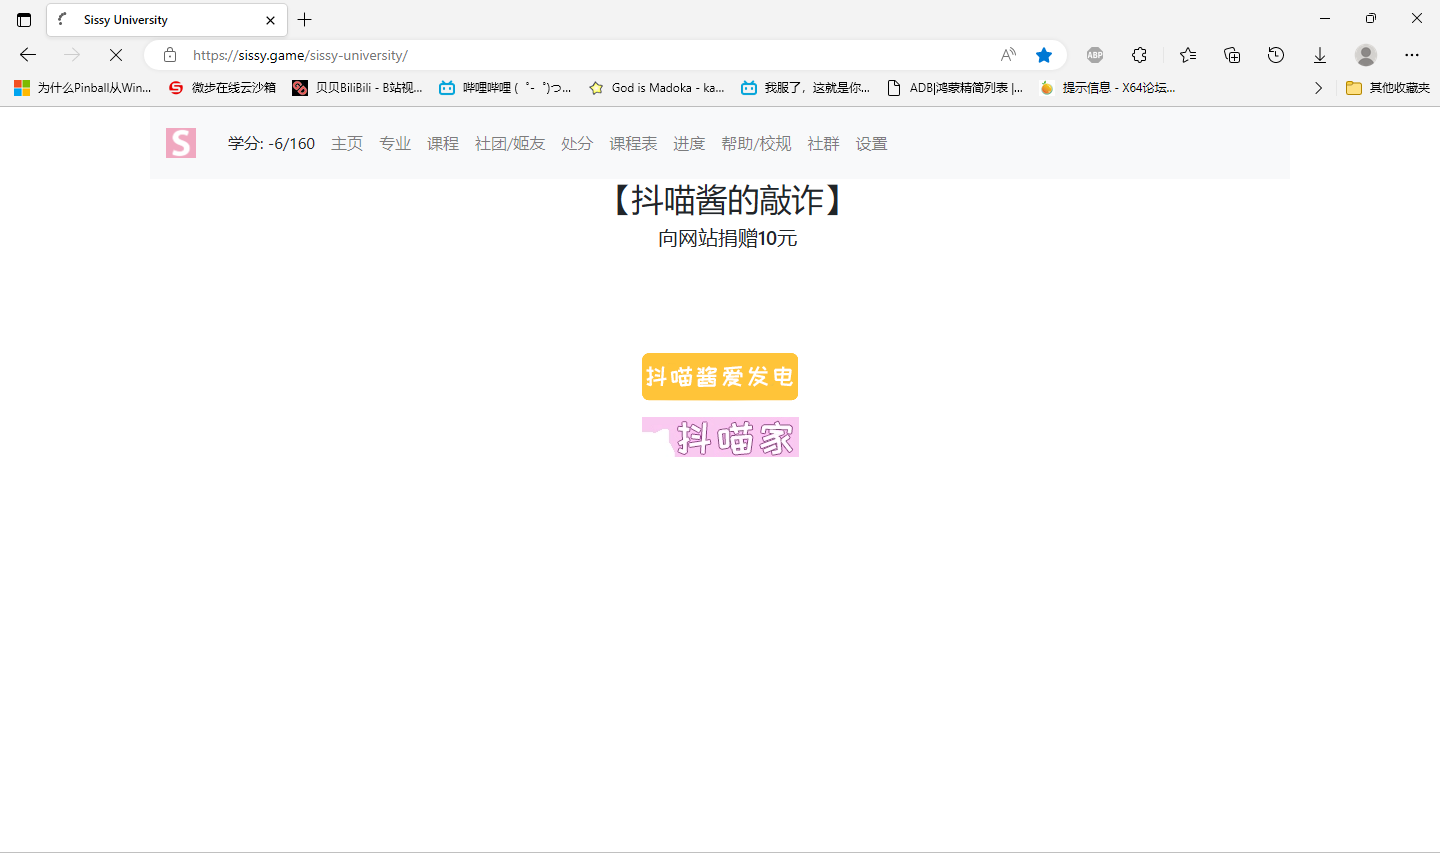Open bookmark 我服了，这就是你...
Screen dimensions: 1440x853
tap(805, 88)
